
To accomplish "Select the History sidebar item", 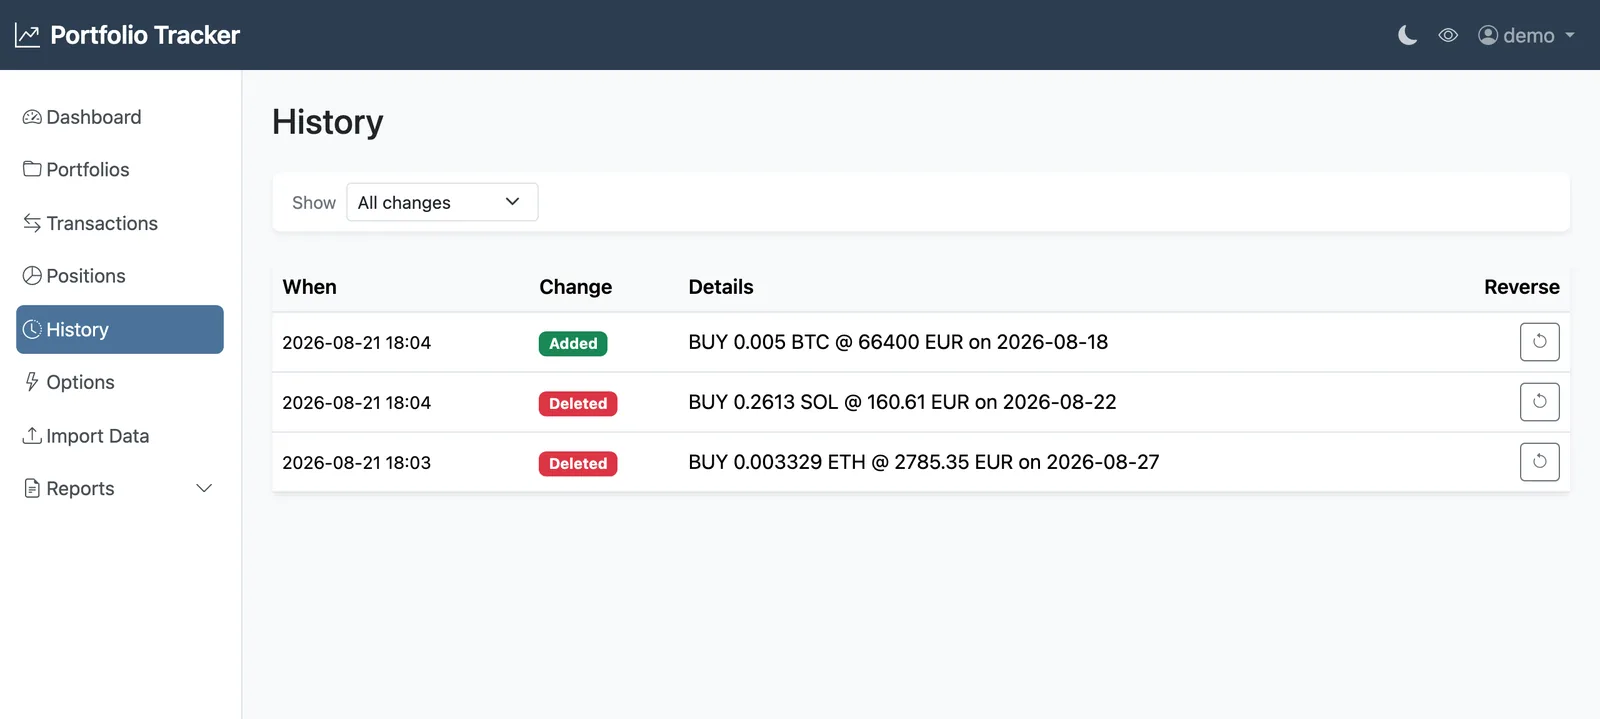I will [120, 329].
